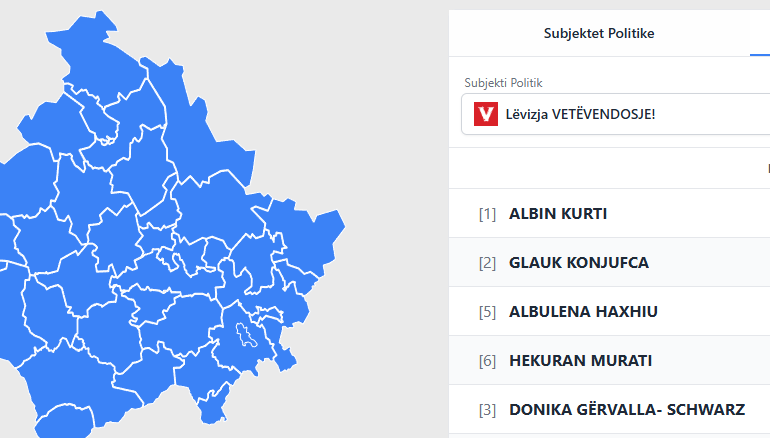Click number [1] beside Albin Kurti

(487, 214)
